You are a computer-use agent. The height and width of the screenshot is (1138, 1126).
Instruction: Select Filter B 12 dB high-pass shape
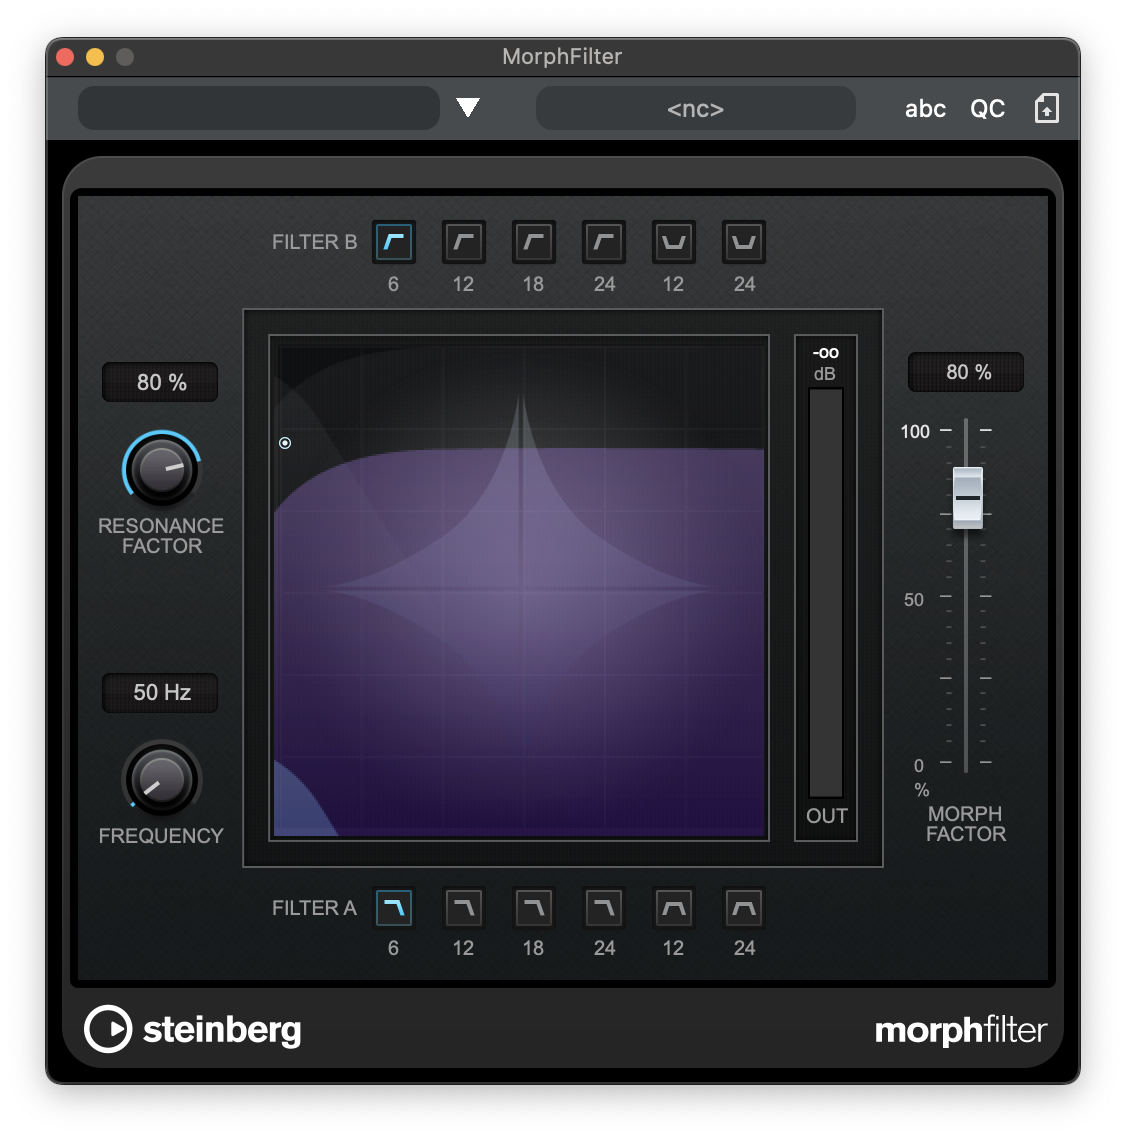[x=464, y=242]
